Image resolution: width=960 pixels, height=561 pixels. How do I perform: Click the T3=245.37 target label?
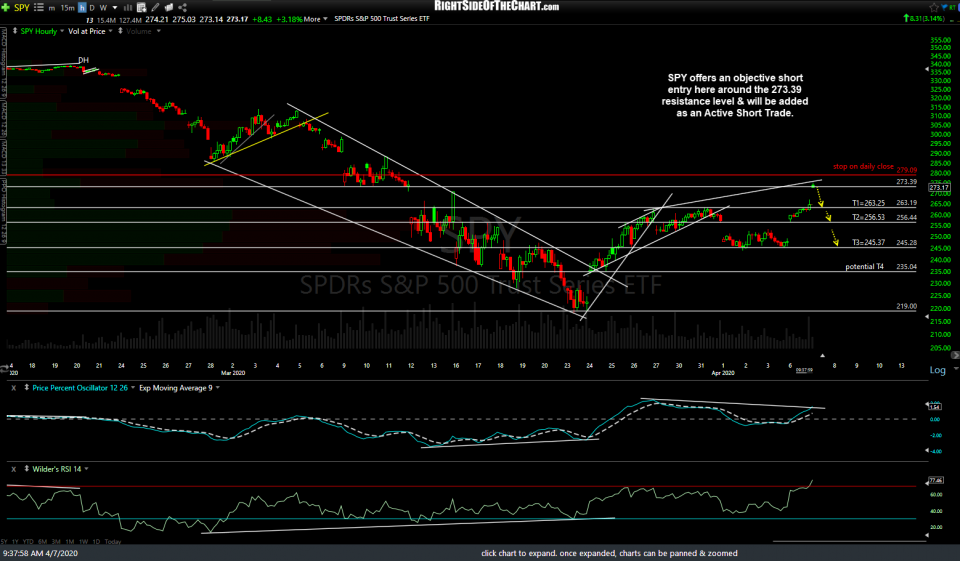click(x=868, y=243)
